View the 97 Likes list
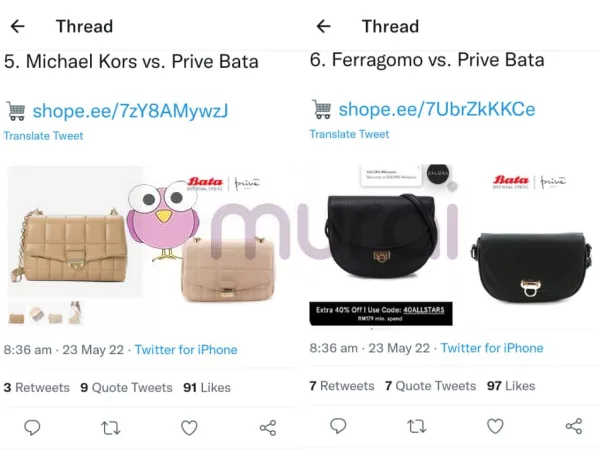The image size is (600, 450). pos(511,386)
